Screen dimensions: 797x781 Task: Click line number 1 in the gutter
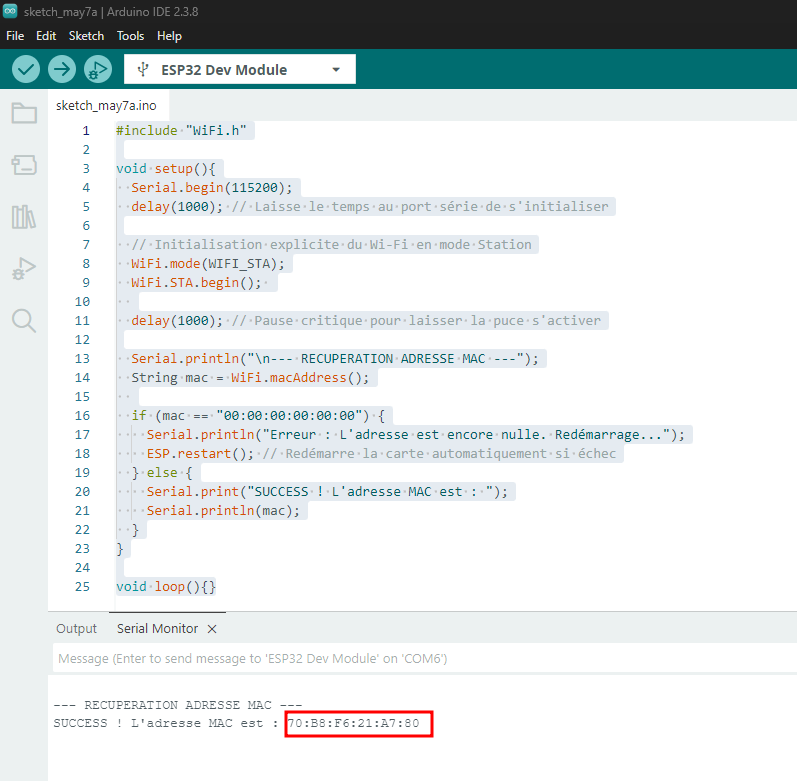tap(86, 131)
